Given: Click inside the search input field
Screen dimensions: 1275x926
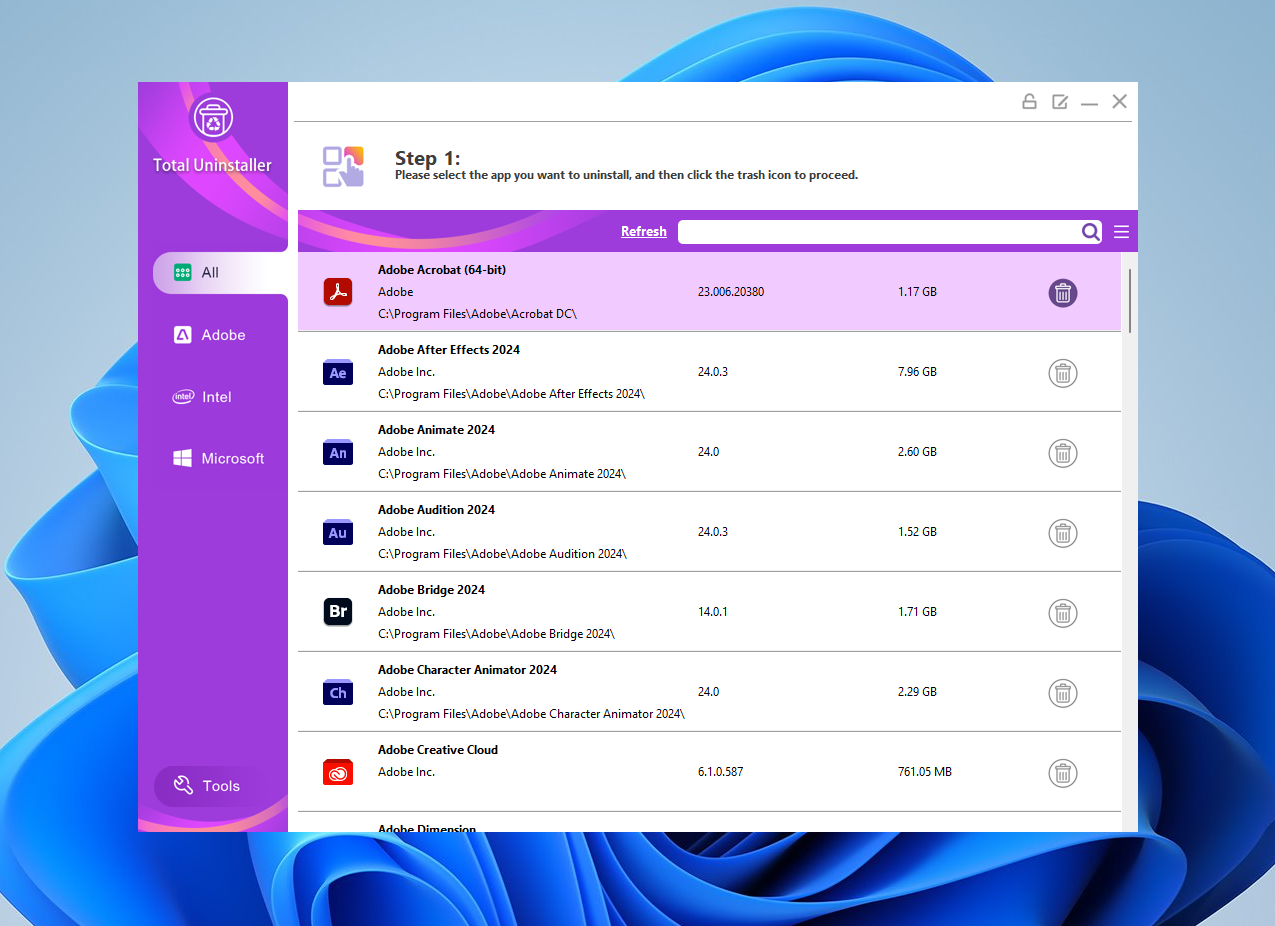Looking at the screenshot, I should (880, 231).
